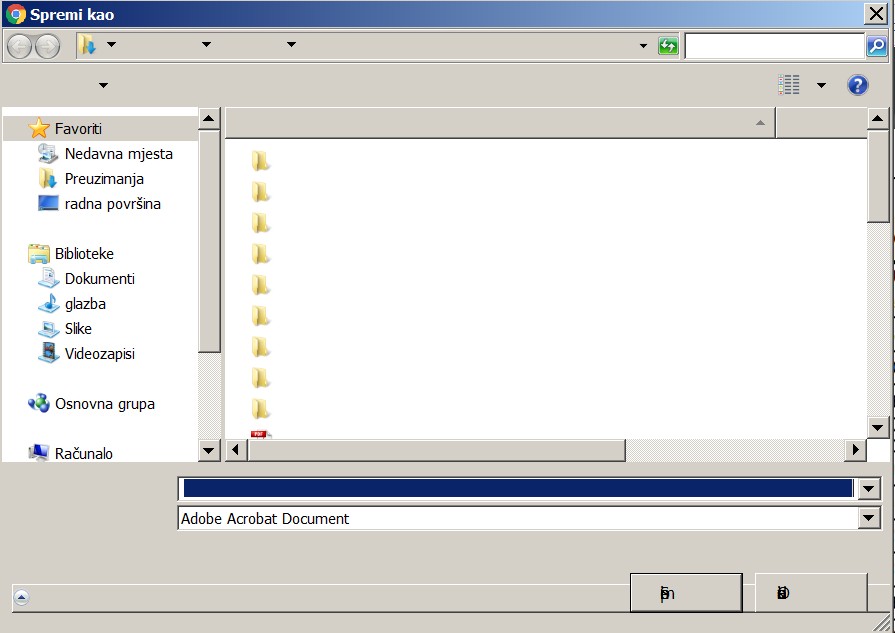This screenshot has height=633, width=895.
Task: Select Dokumenti under Biblioteke
Action: (x=99, y=279)
